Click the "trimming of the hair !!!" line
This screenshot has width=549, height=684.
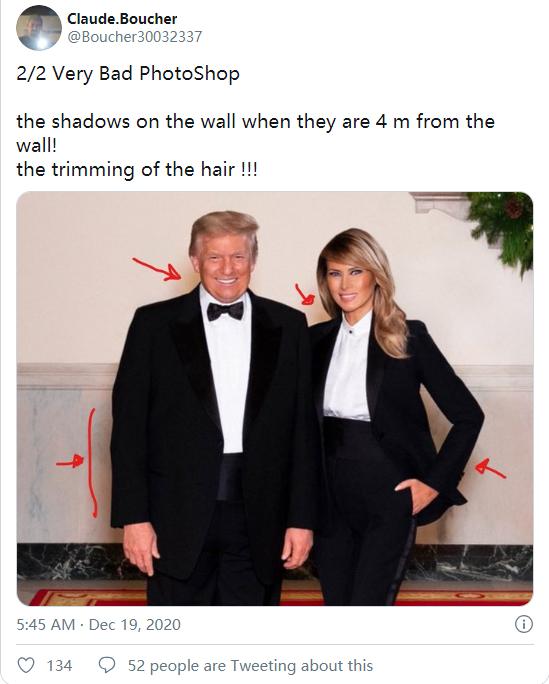137,169
